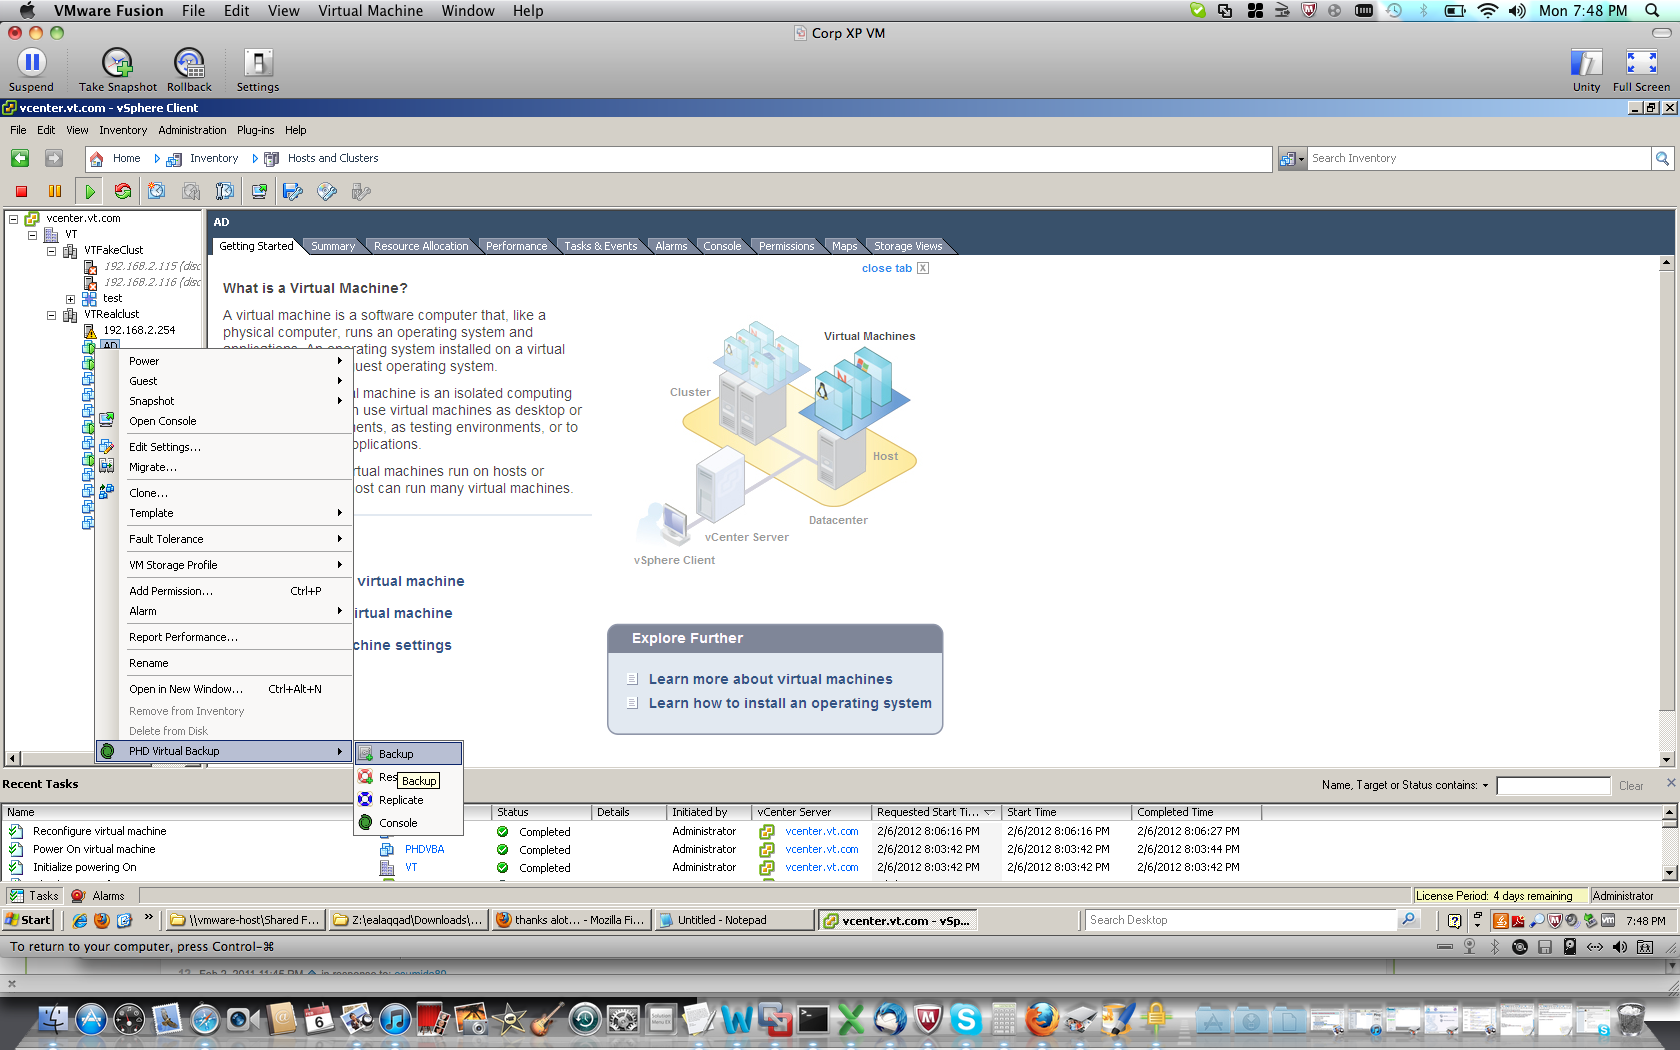Click the Alarms button in status bar
1680x1050 pixels.
99,896
